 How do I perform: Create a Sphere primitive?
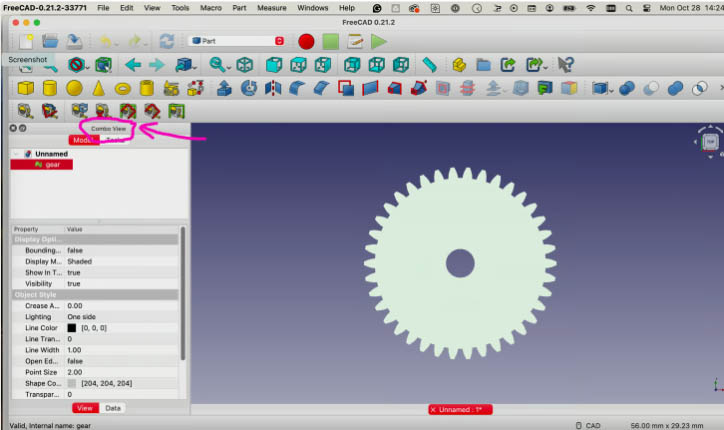pos(74,88)
